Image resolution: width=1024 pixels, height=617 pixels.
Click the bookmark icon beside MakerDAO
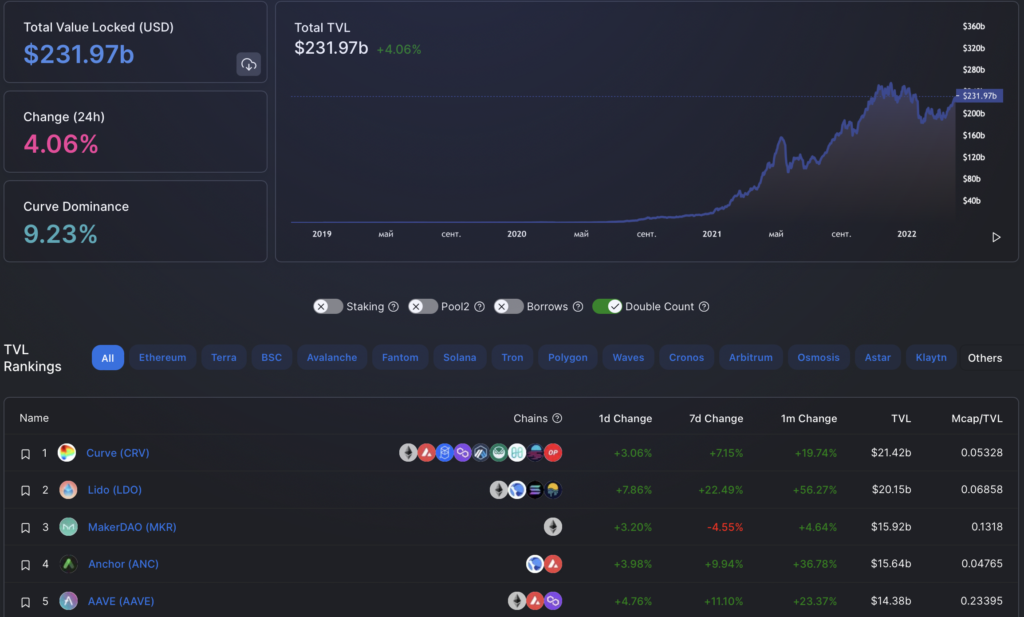pos(26,528)
